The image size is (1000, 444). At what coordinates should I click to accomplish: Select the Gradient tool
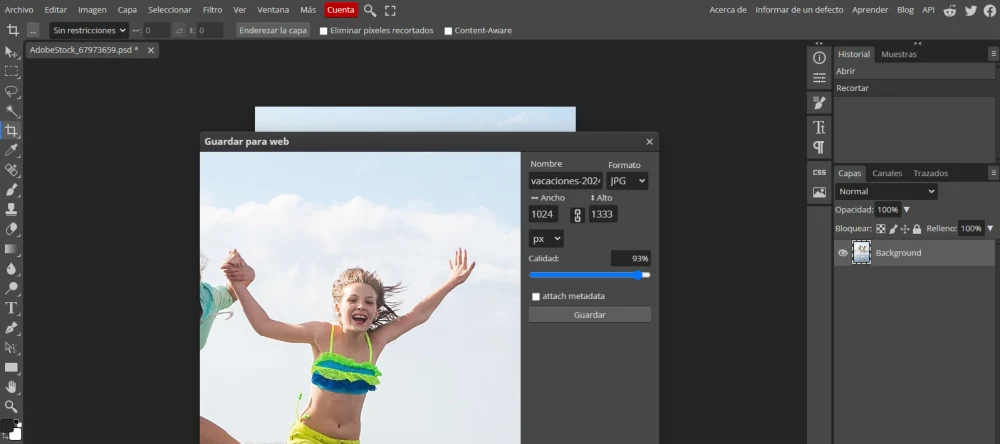click(11, 249)
